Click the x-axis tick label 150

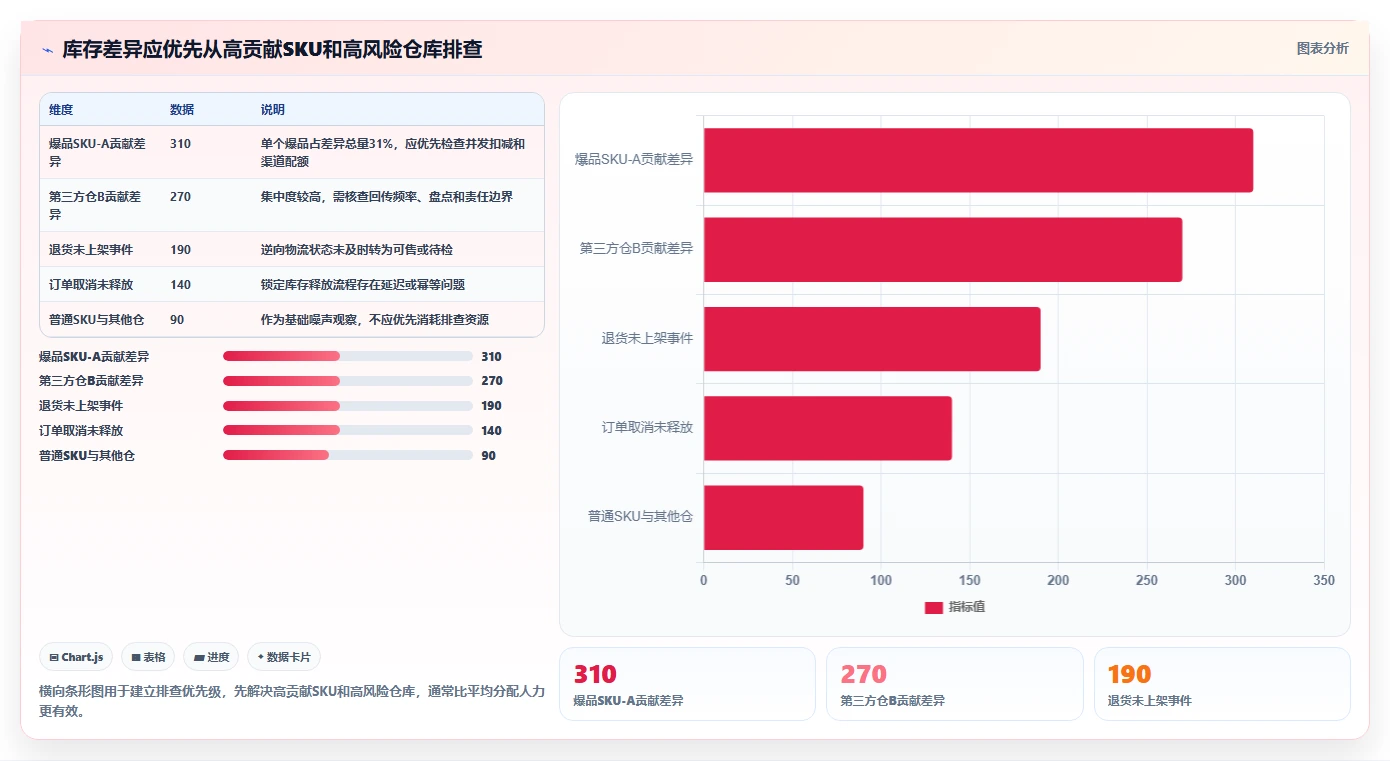(x=969, y=581)
